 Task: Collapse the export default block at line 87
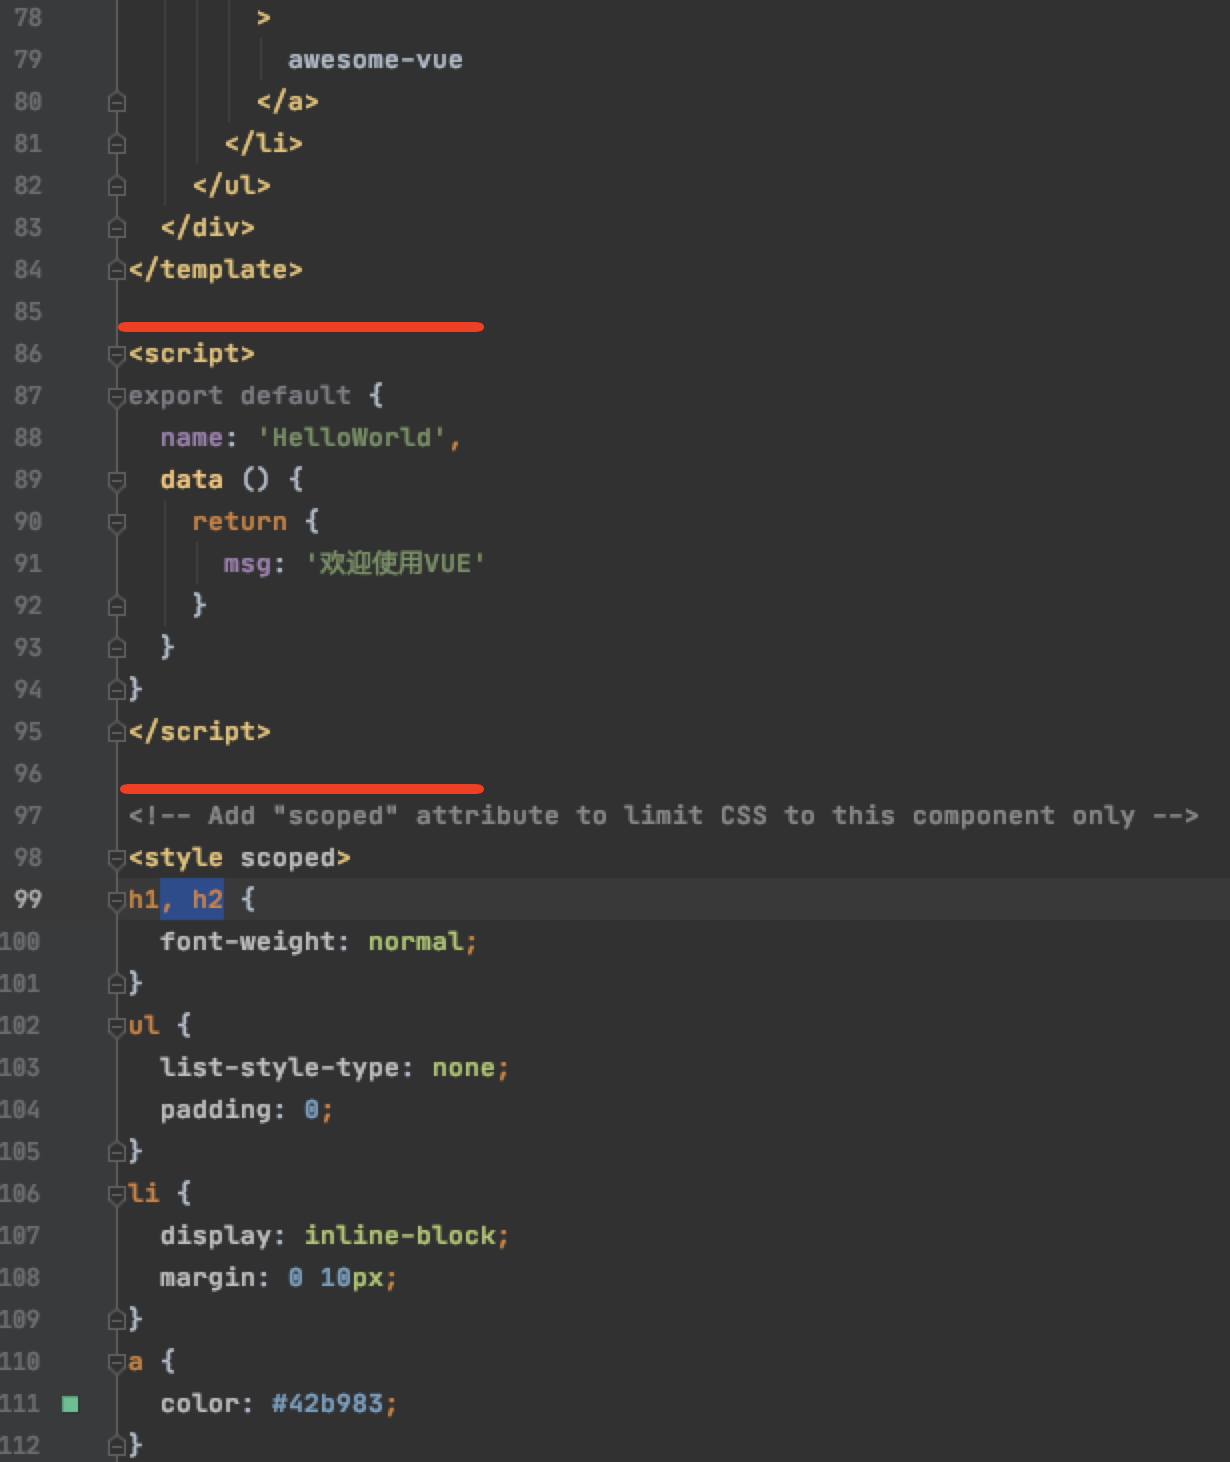click(117, 396)
